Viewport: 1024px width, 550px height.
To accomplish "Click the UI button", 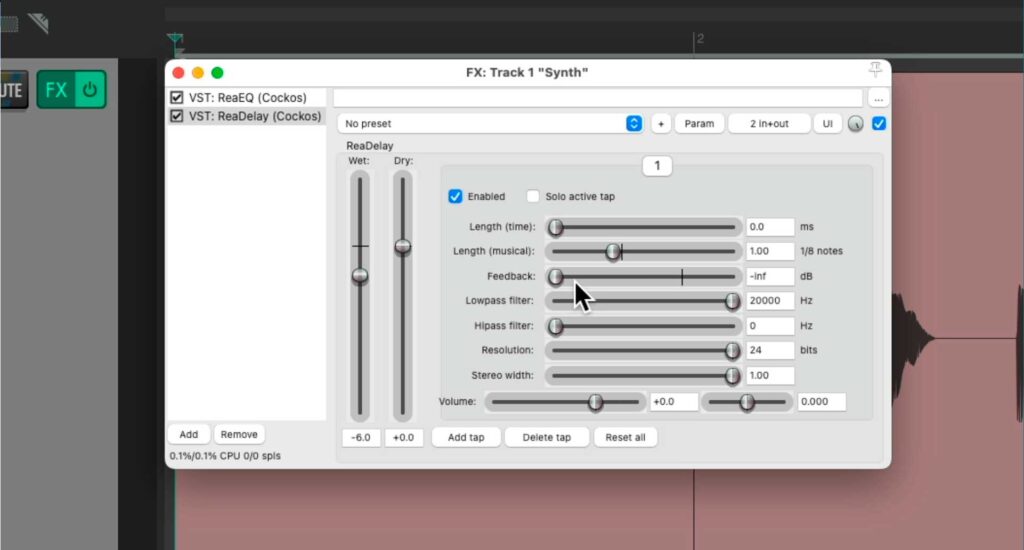I will [x=827, y=123].
